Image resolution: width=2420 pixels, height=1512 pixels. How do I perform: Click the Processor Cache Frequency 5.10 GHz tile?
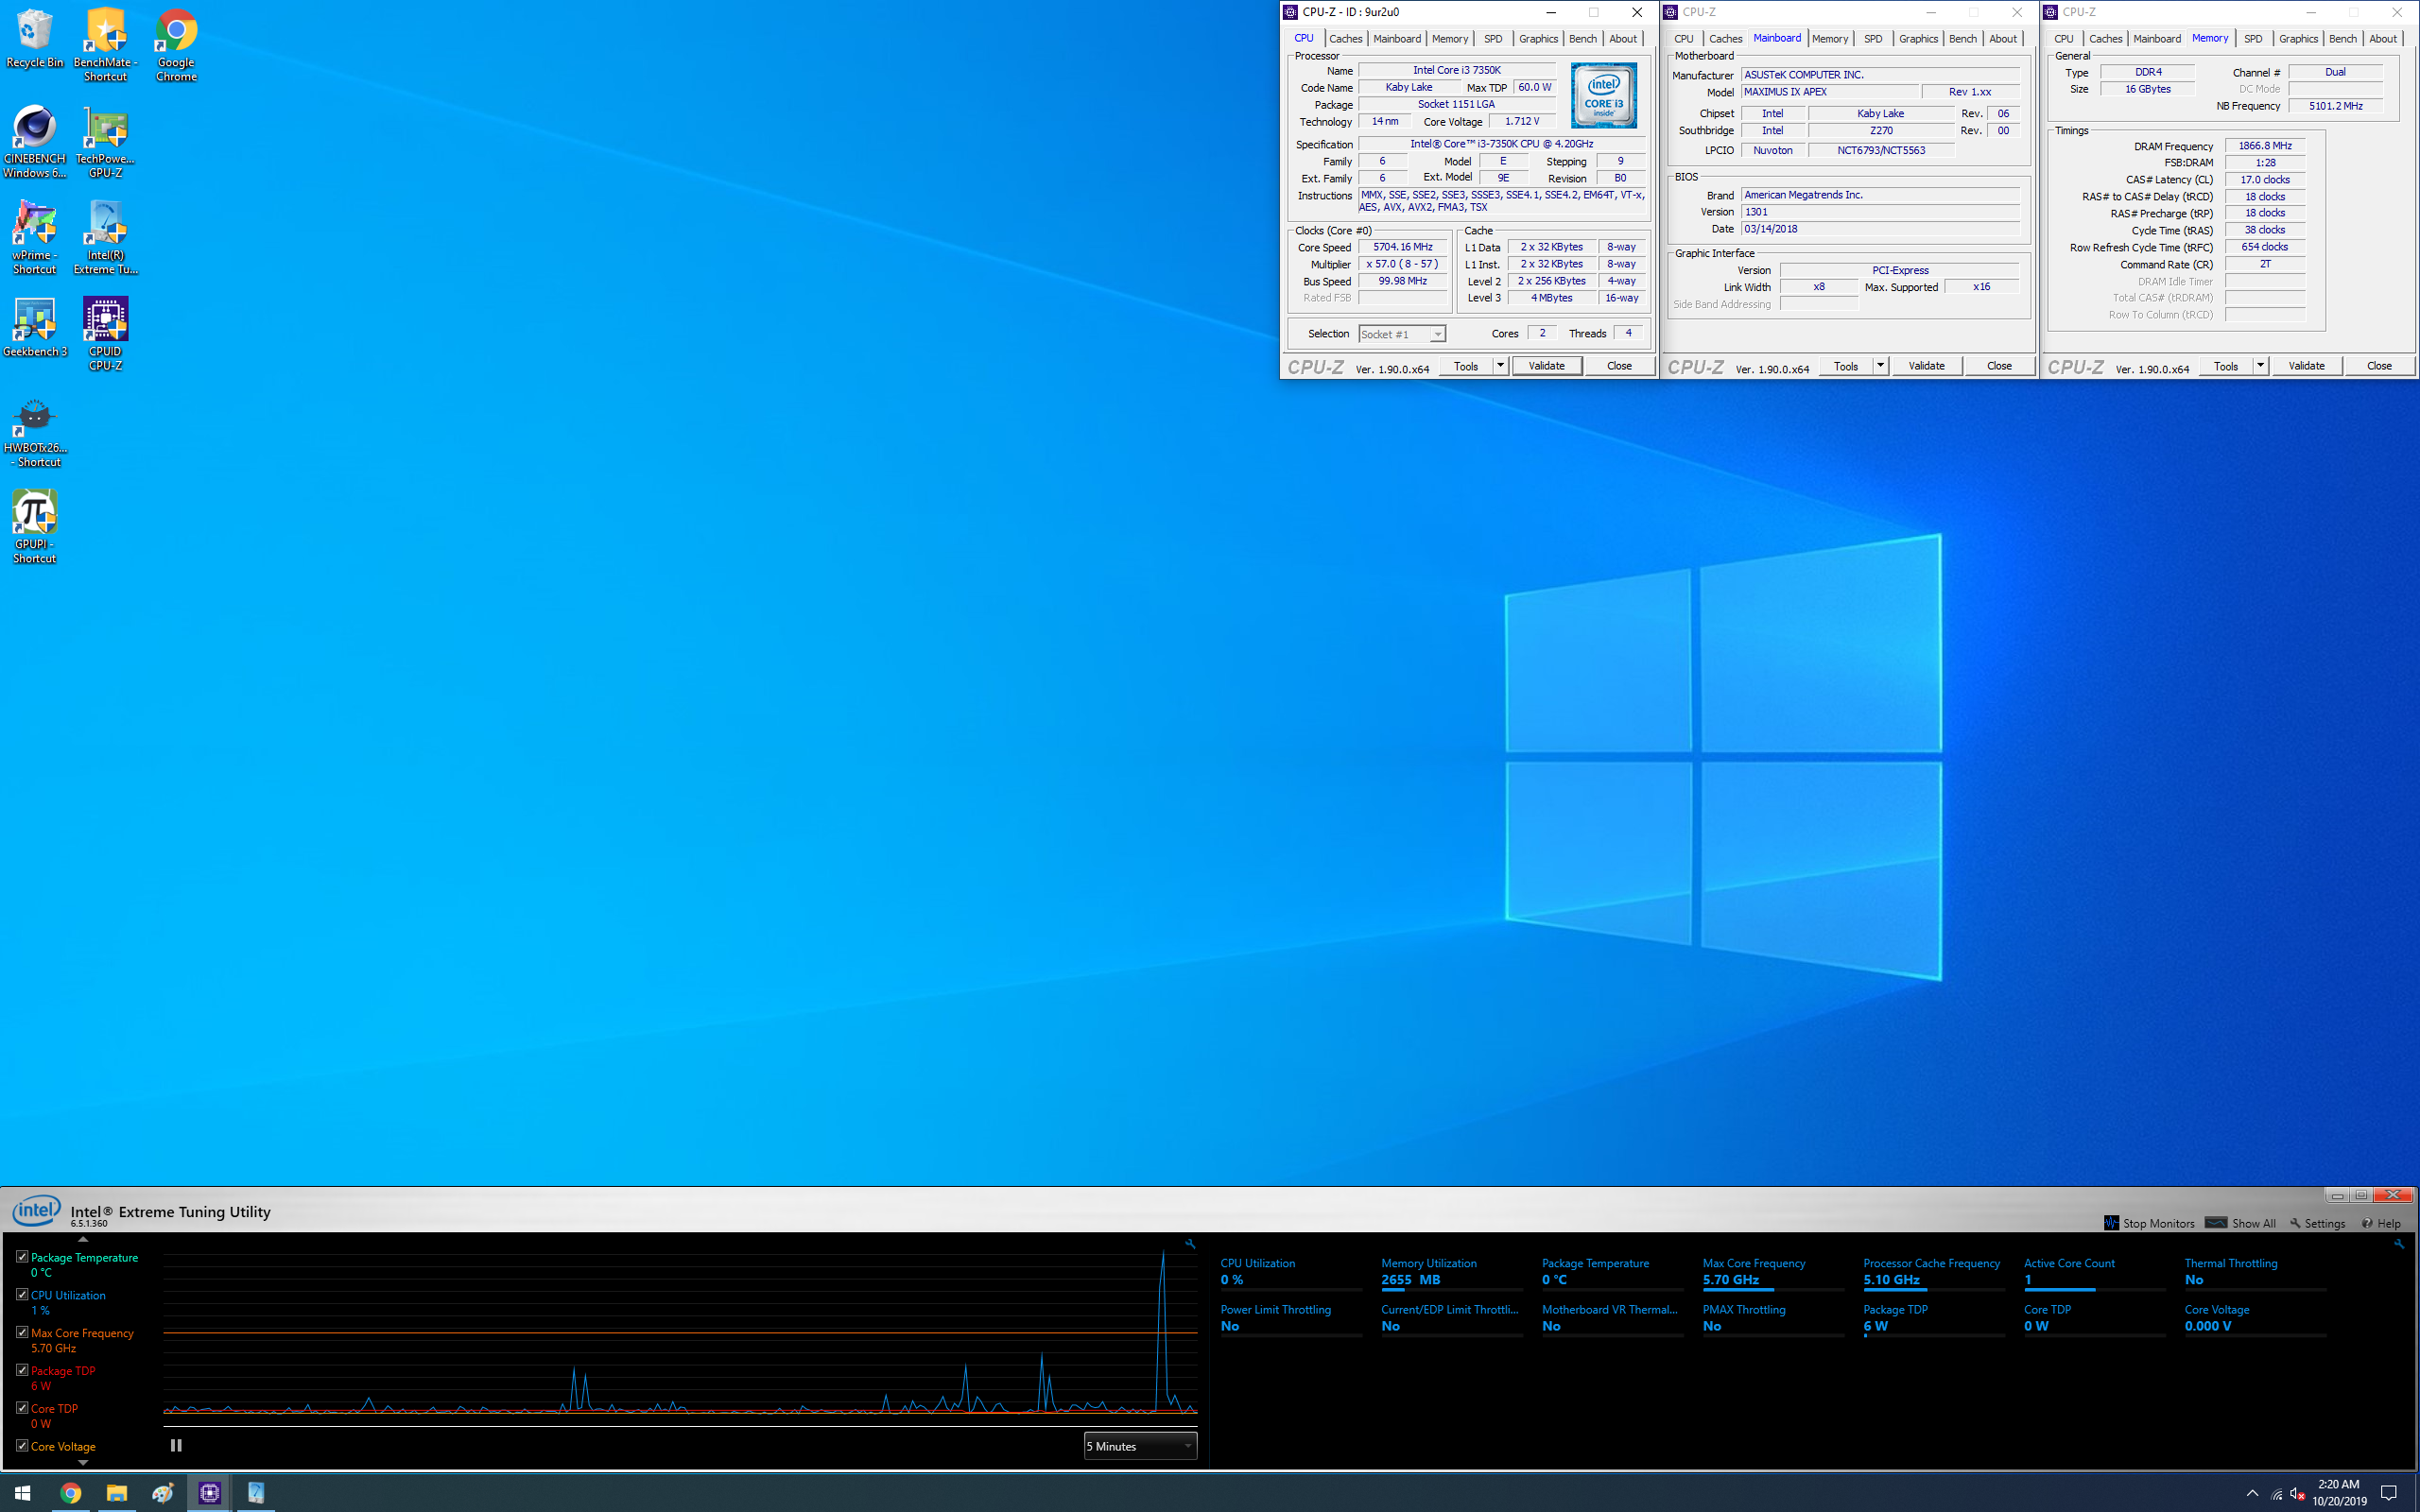[1933, 1273]
